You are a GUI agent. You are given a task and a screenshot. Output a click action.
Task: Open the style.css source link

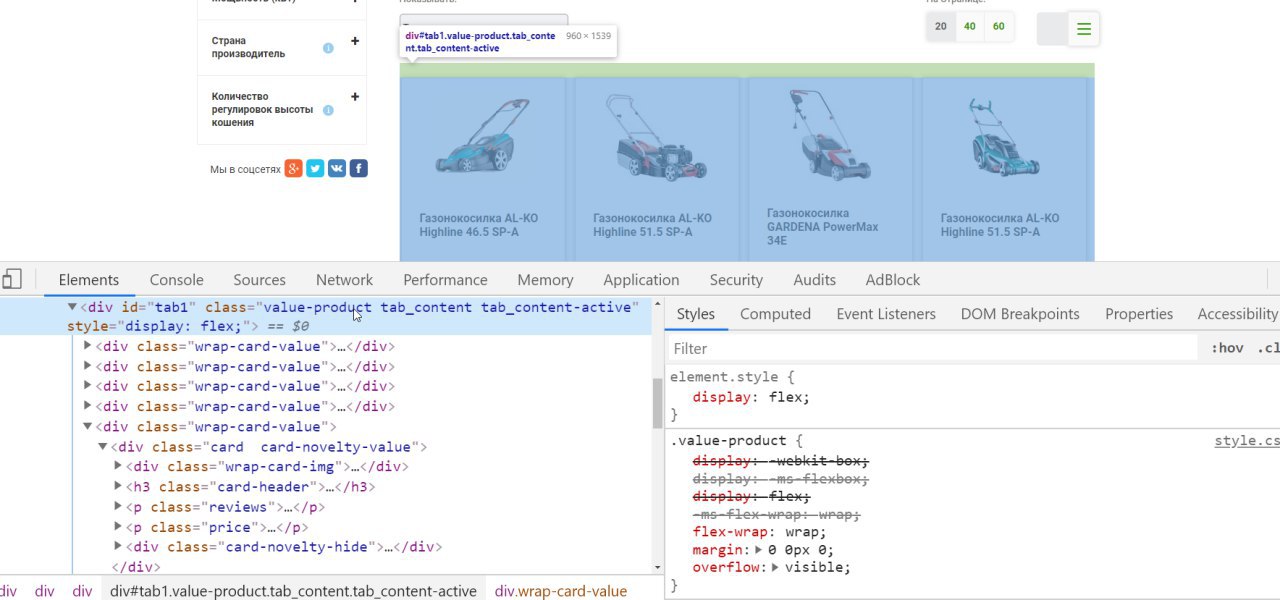[x=1247, y=440]
